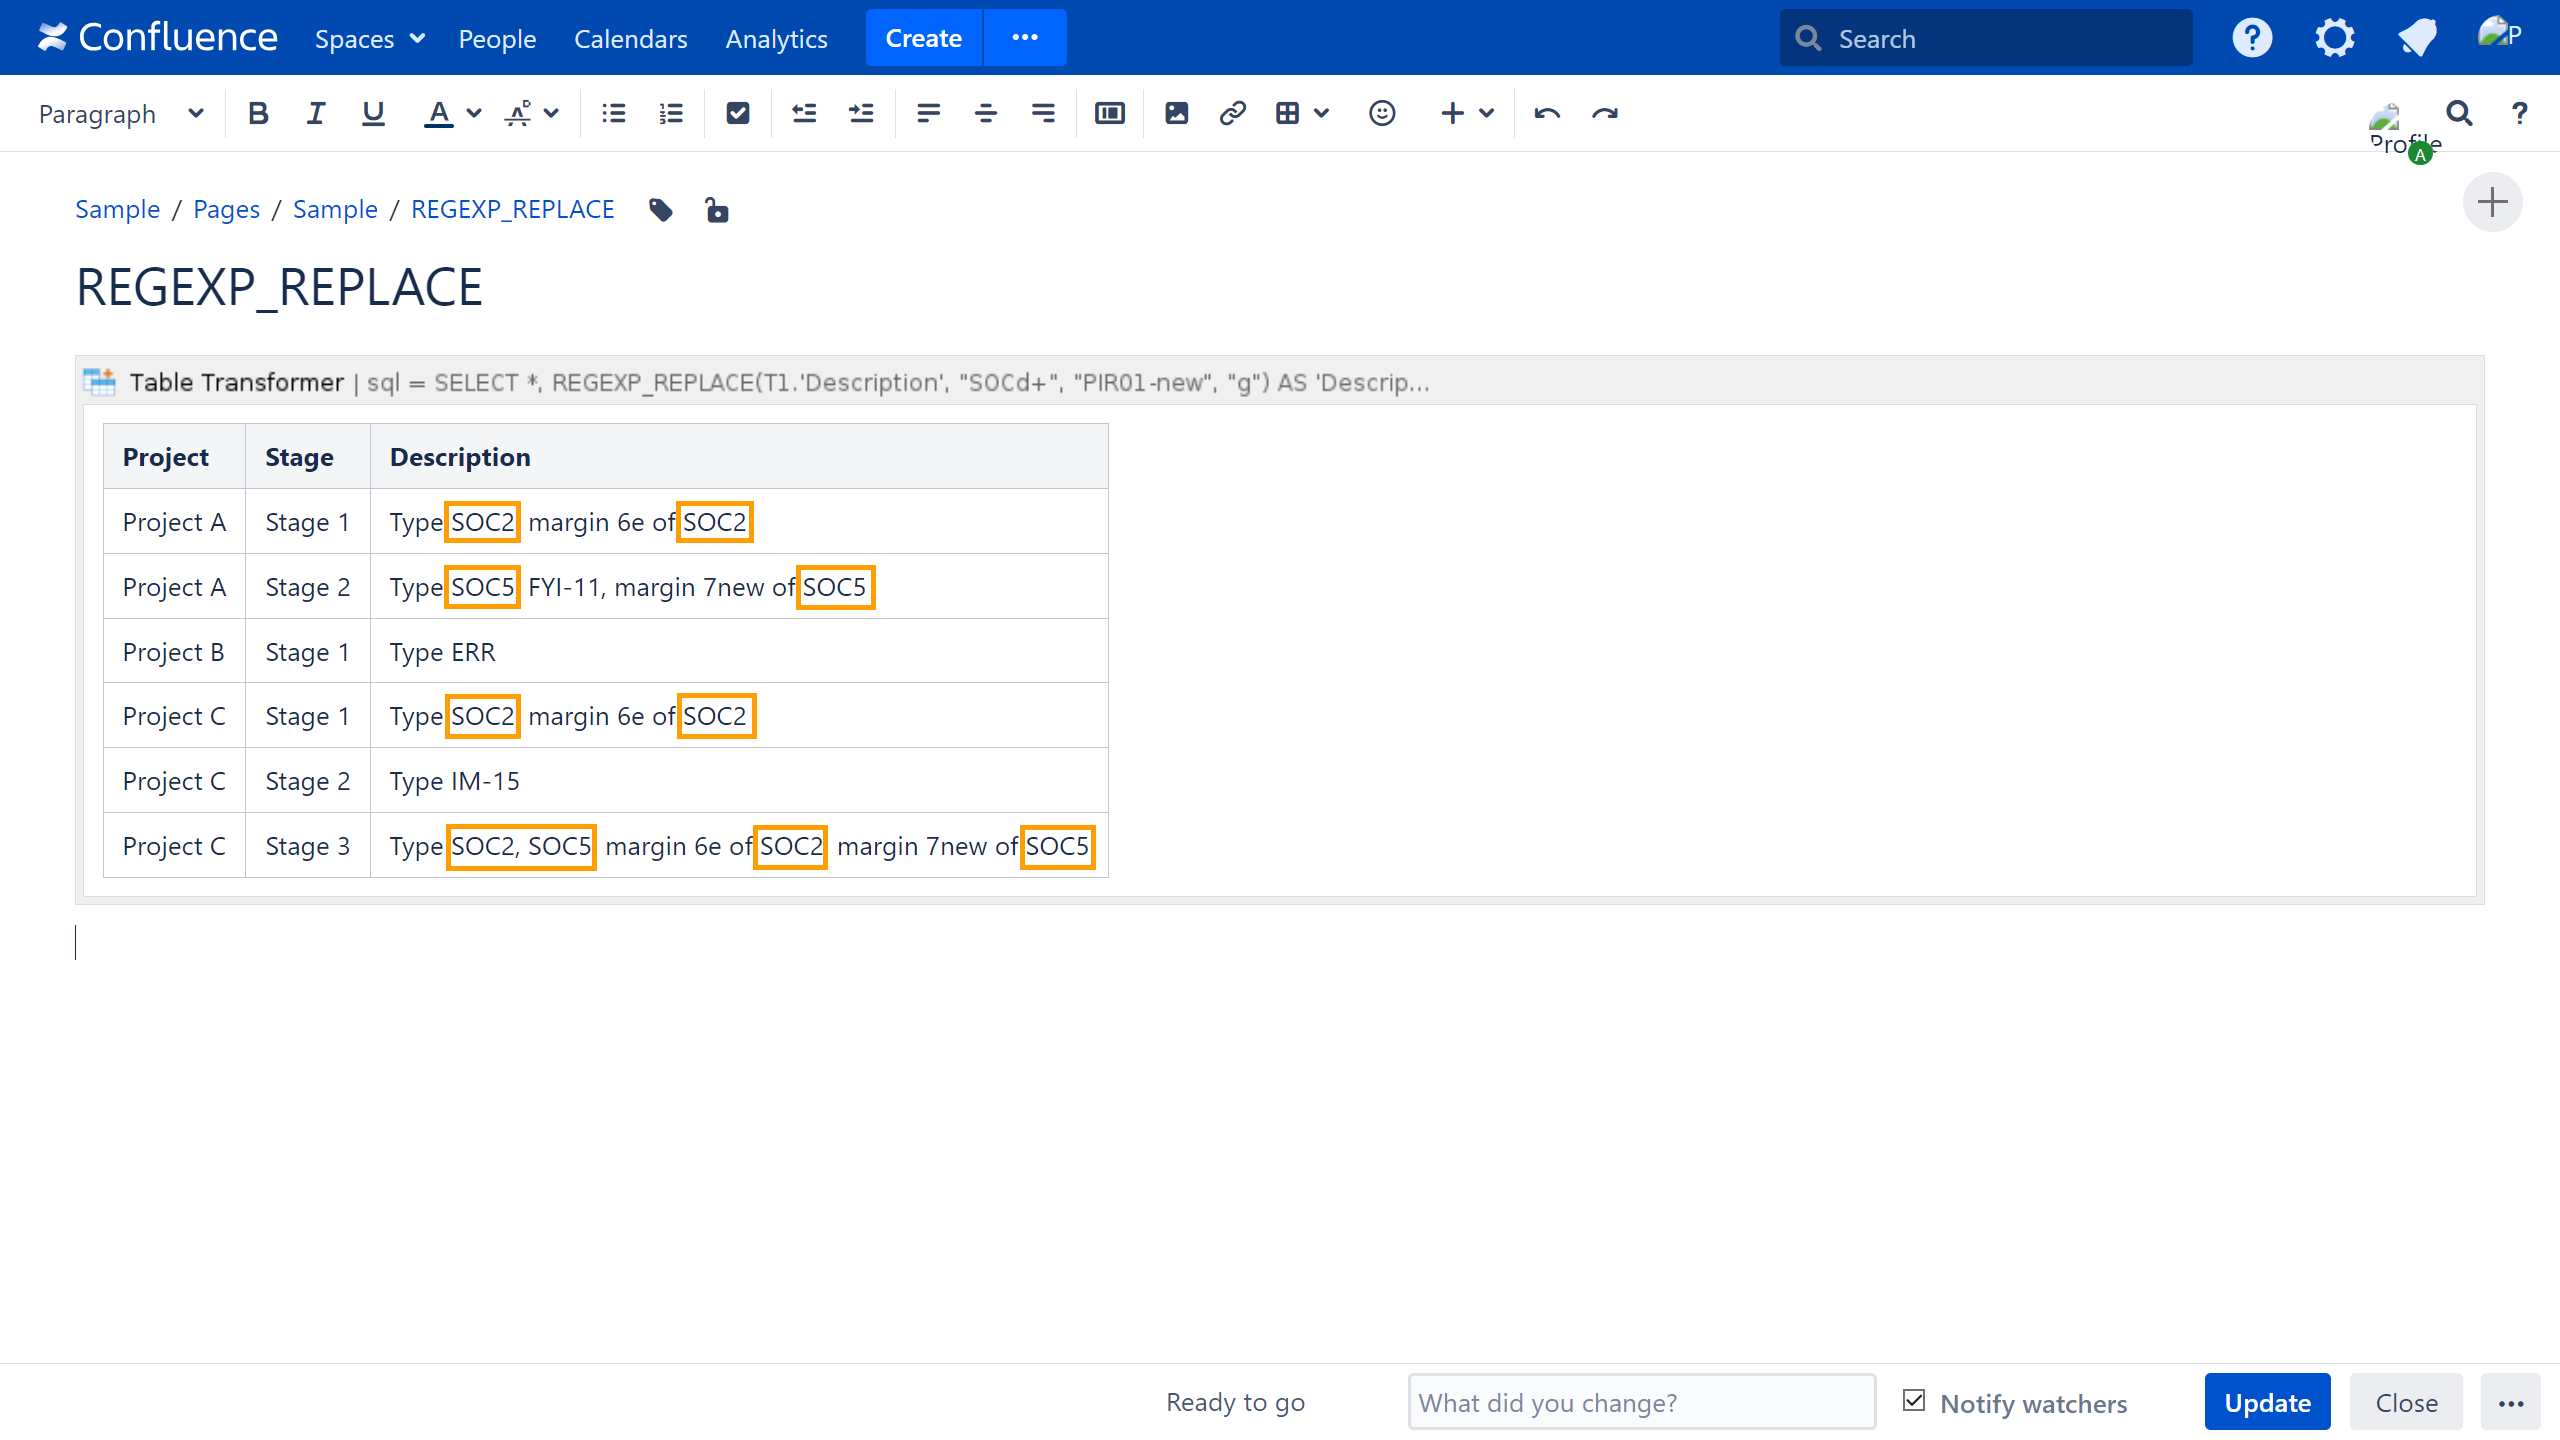Open page restrictions lock icon
2560x1440 pixels.
[717, 210]
